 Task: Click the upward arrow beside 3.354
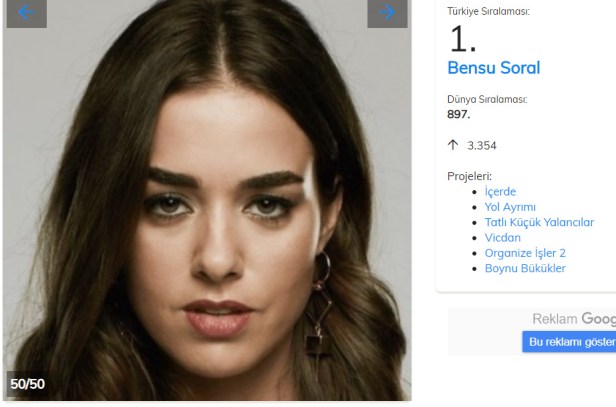(x=453, y=145)
